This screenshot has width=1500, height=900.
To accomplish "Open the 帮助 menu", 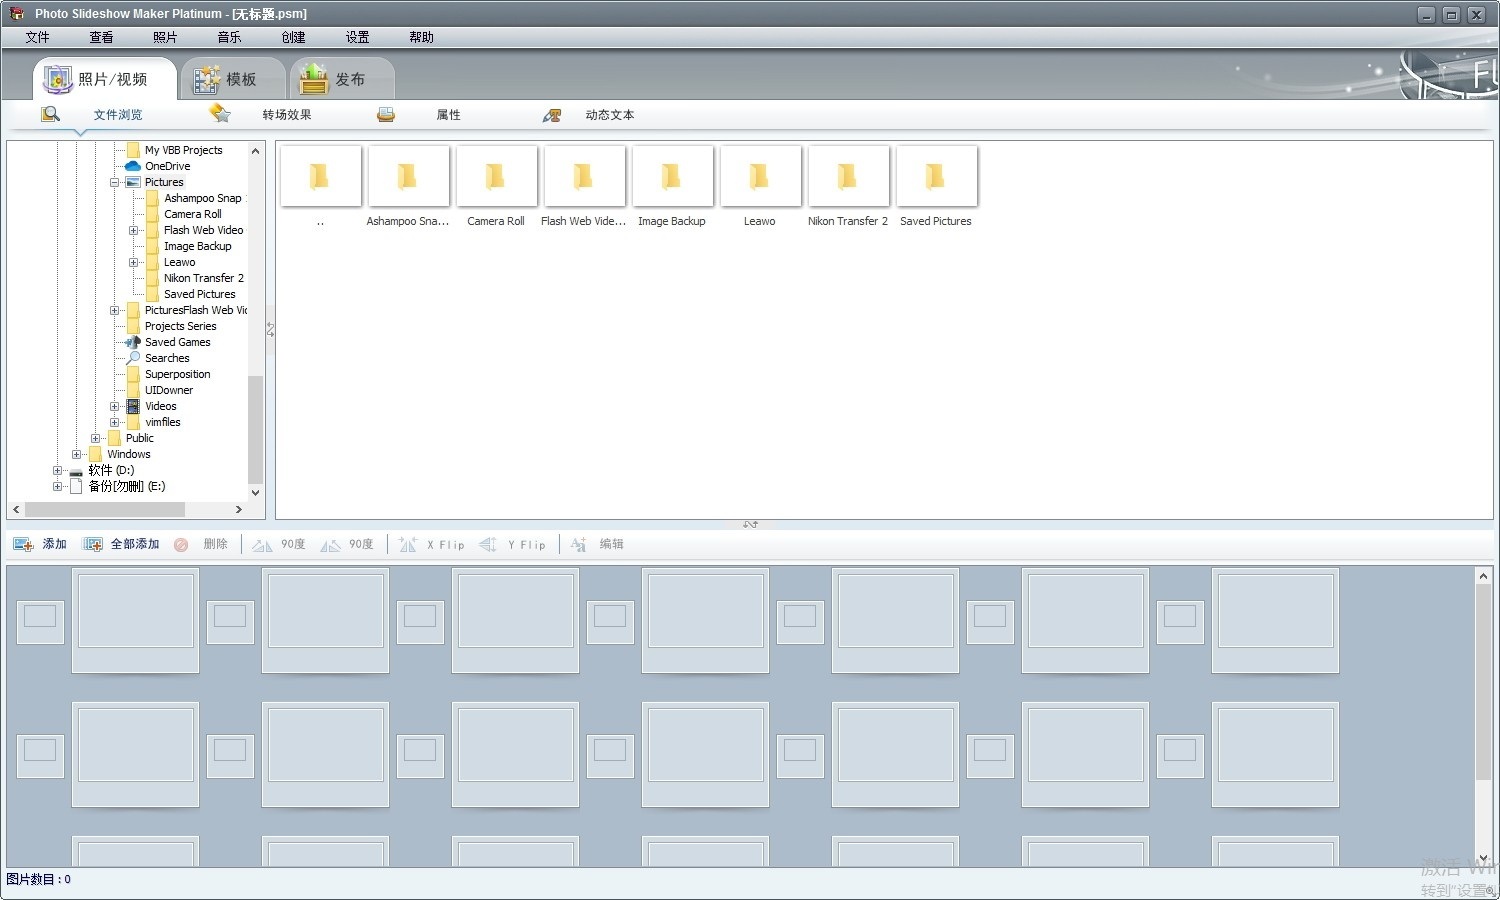I will pos(421,37).
